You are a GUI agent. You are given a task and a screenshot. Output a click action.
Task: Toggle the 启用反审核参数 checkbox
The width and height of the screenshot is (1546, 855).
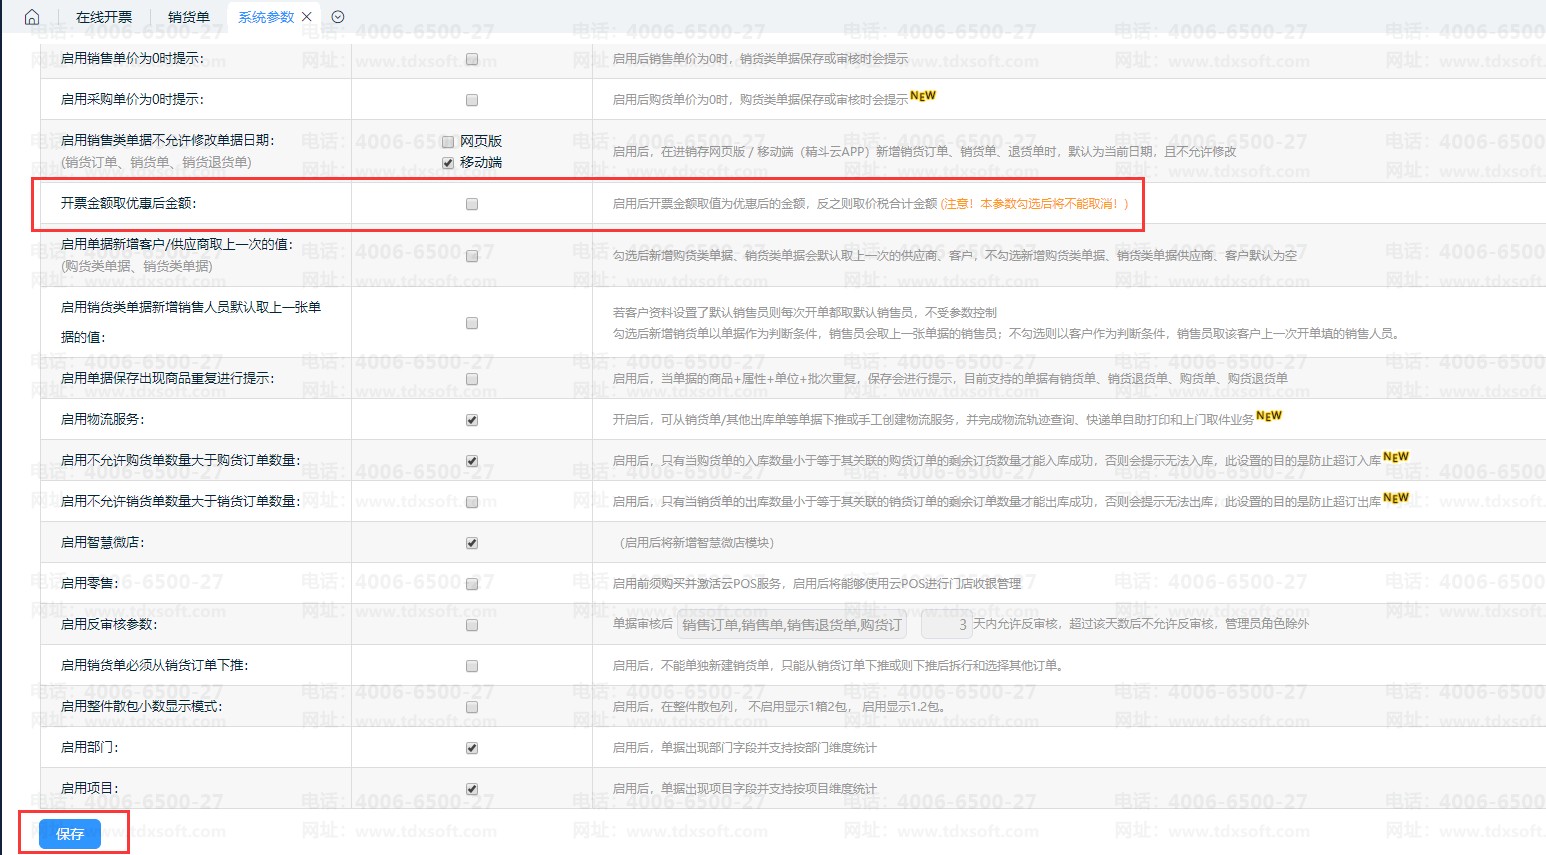pyautogui.click(x=472, y=625)
